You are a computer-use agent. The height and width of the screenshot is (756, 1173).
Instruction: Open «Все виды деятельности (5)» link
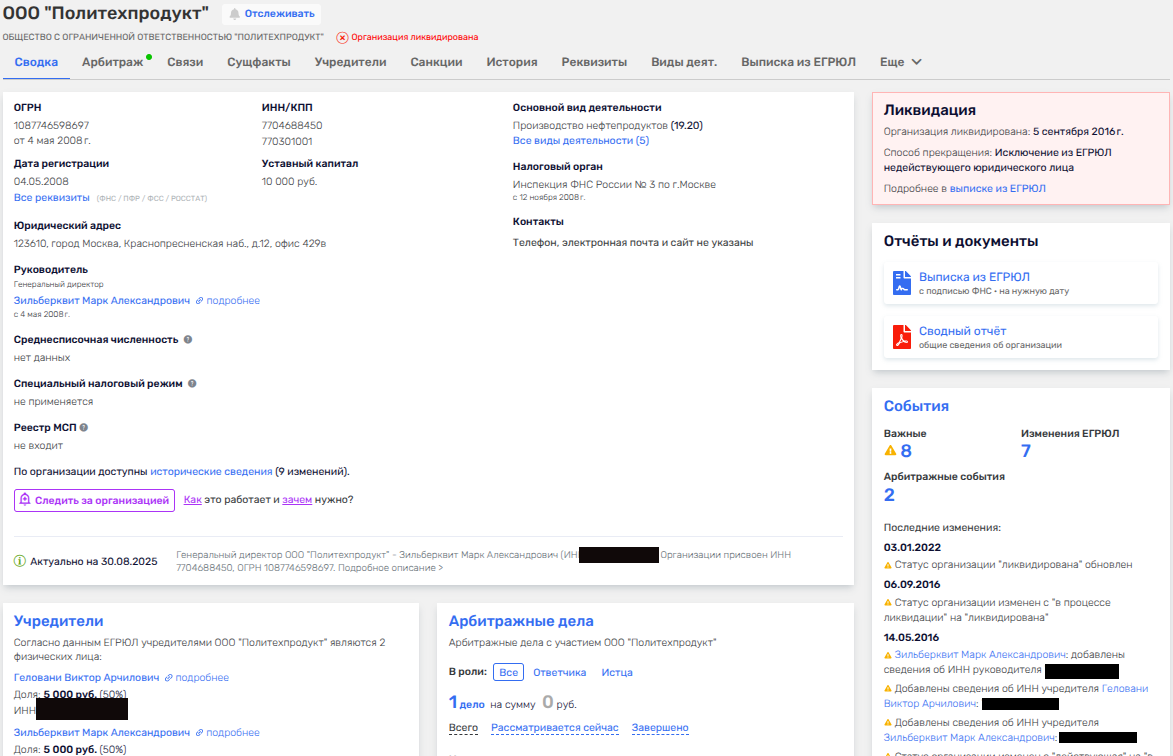[x=580, y=141]
